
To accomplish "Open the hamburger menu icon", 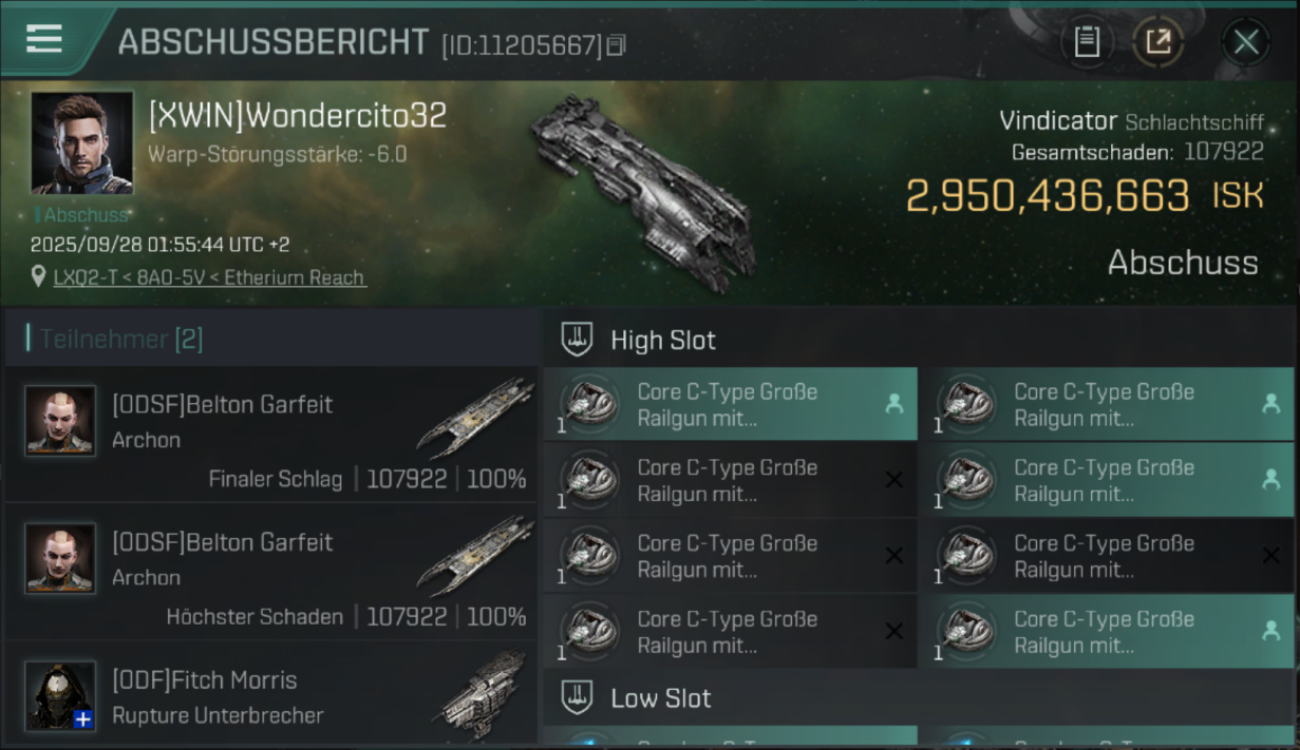I will [44, 39].
